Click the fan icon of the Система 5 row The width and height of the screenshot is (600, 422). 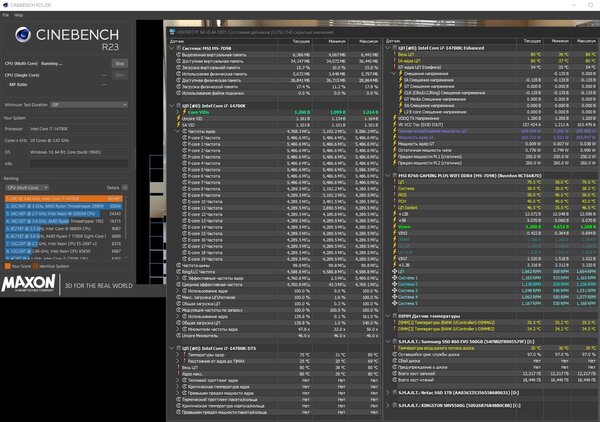click(395, 303)
